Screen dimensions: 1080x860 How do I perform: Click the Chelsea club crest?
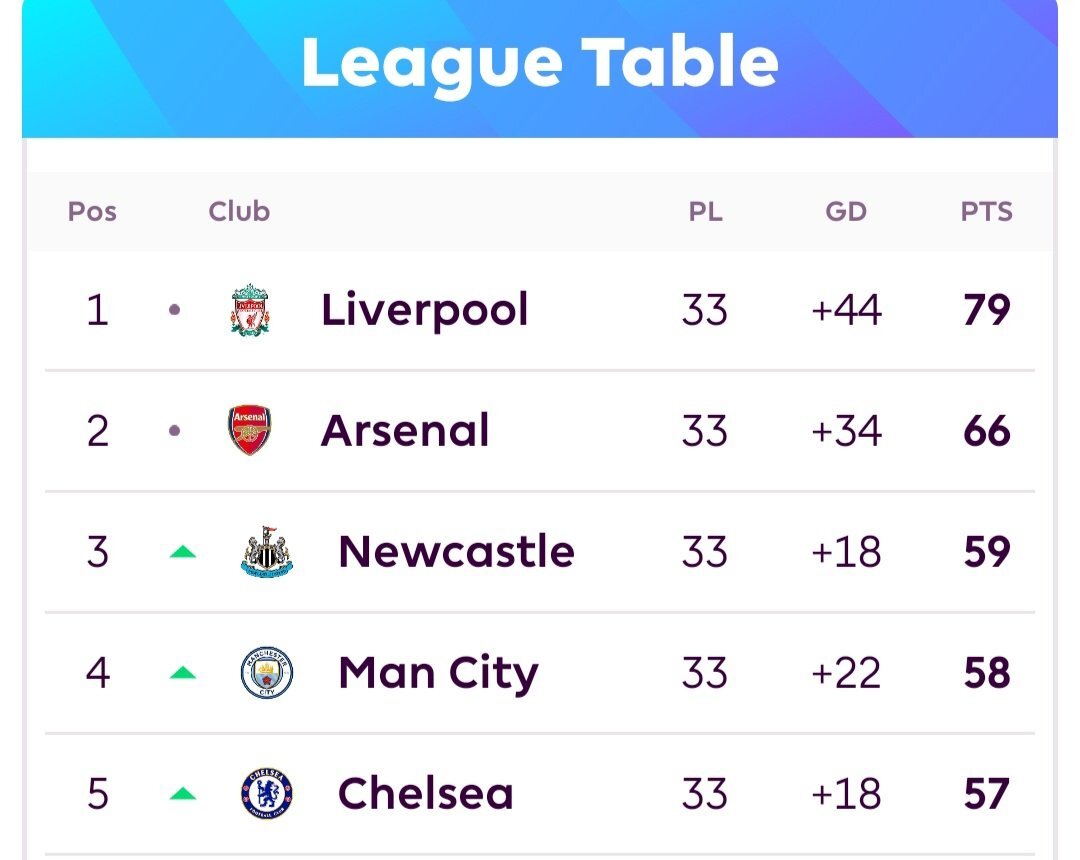coord(267,794)
